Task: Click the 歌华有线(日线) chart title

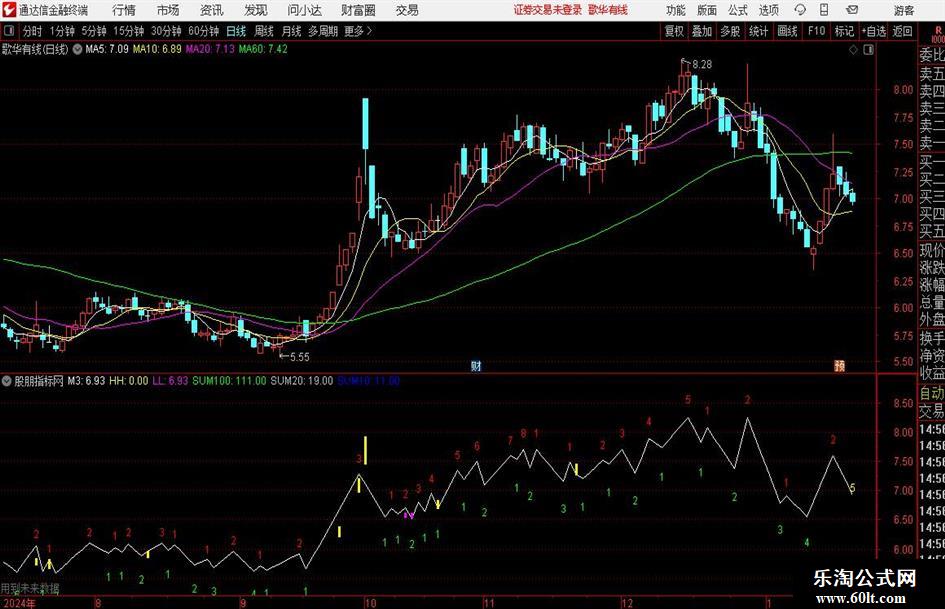Action: point(35,49)
